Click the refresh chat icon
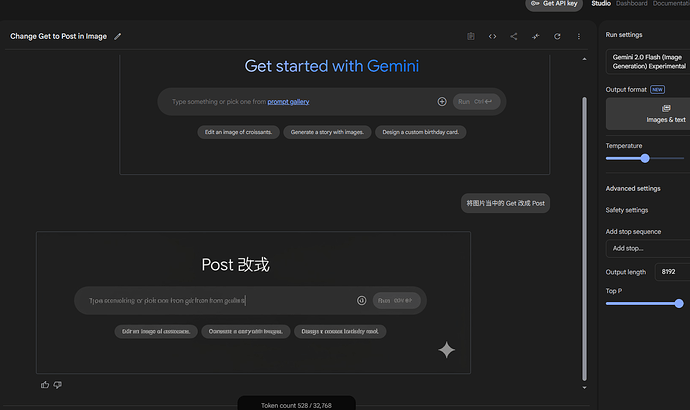 pos(557,37)
